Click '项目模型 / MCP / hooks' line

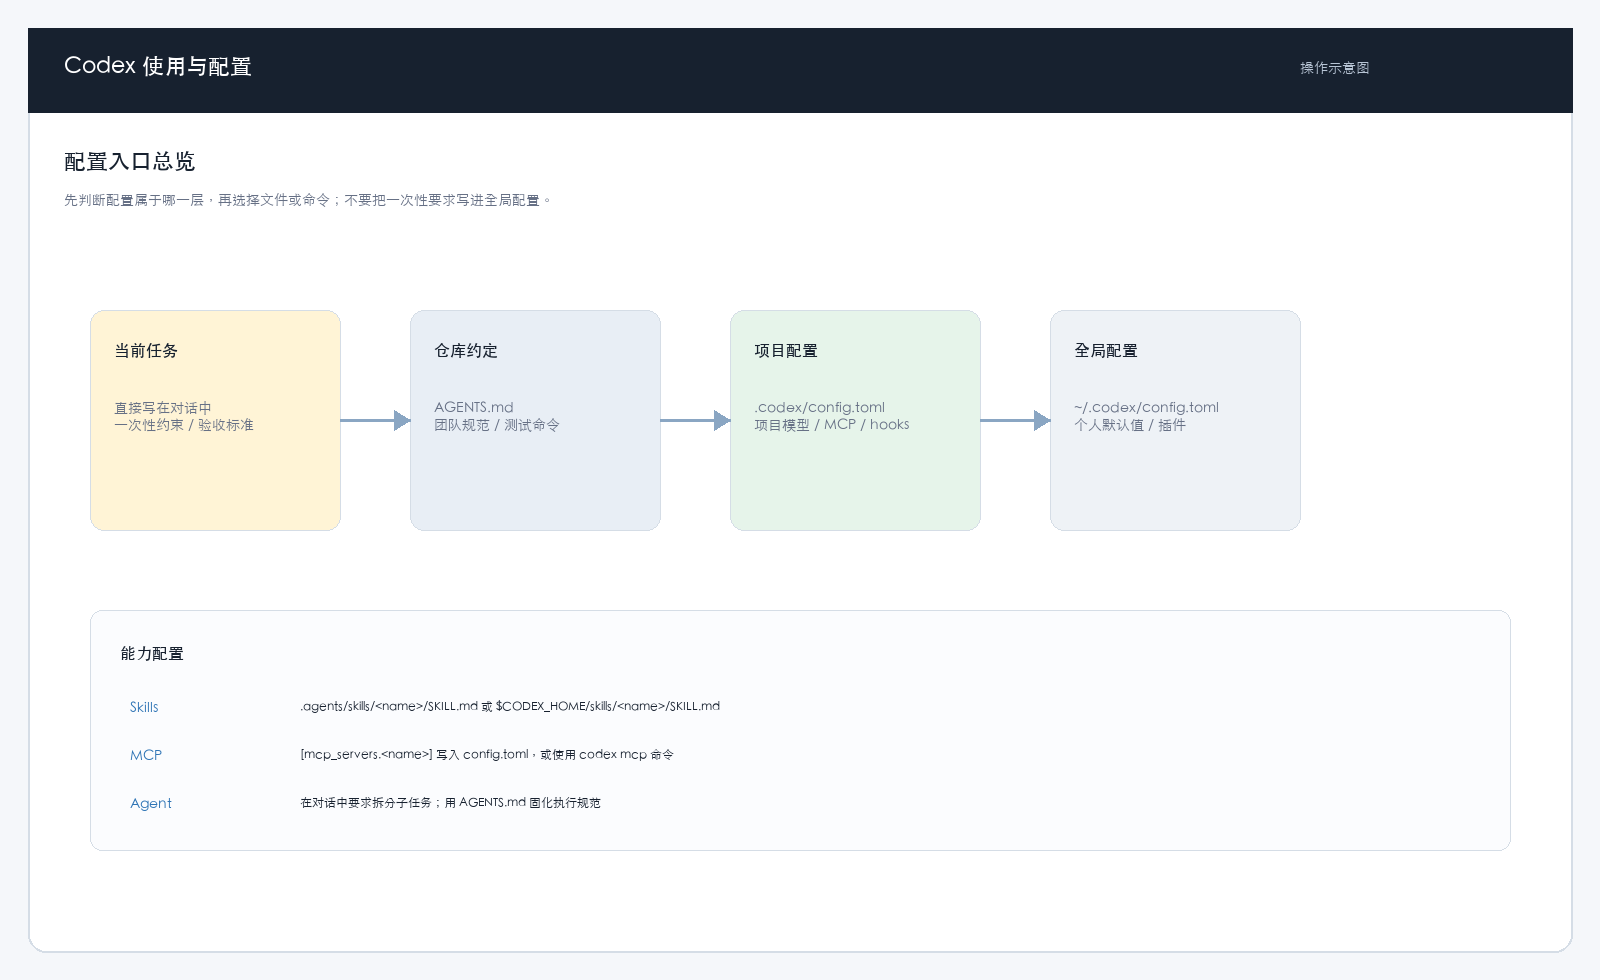tap(832, 425)
